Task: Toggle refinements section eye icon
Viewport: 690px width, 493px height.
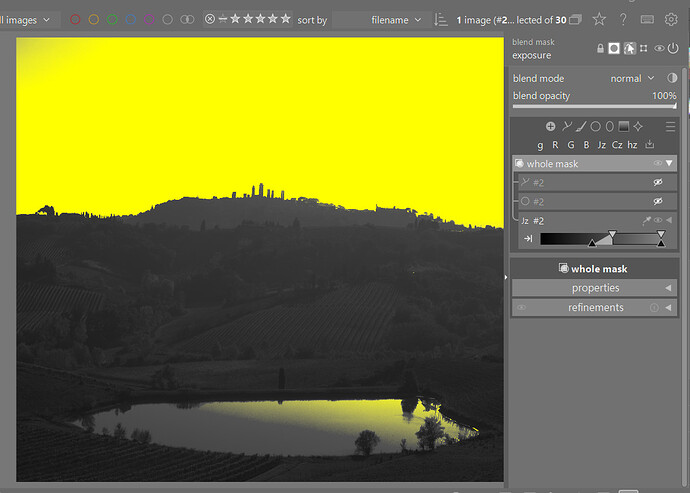Action: 521,308
